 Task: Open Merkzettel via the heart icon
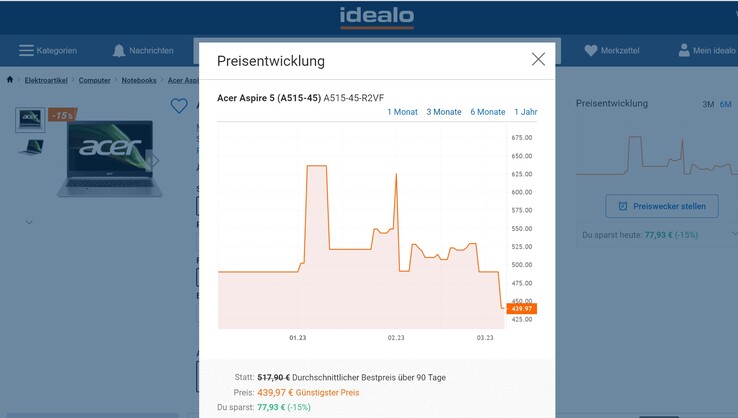tap(592, 51)
